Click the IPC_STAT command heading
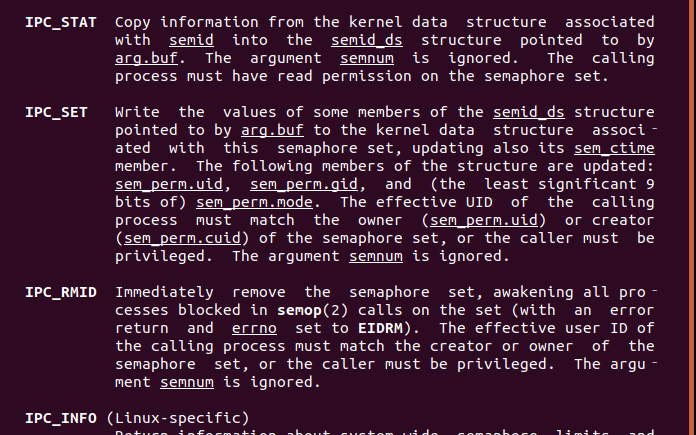Viewport: 696px width, 435px height. click(61, 23)
